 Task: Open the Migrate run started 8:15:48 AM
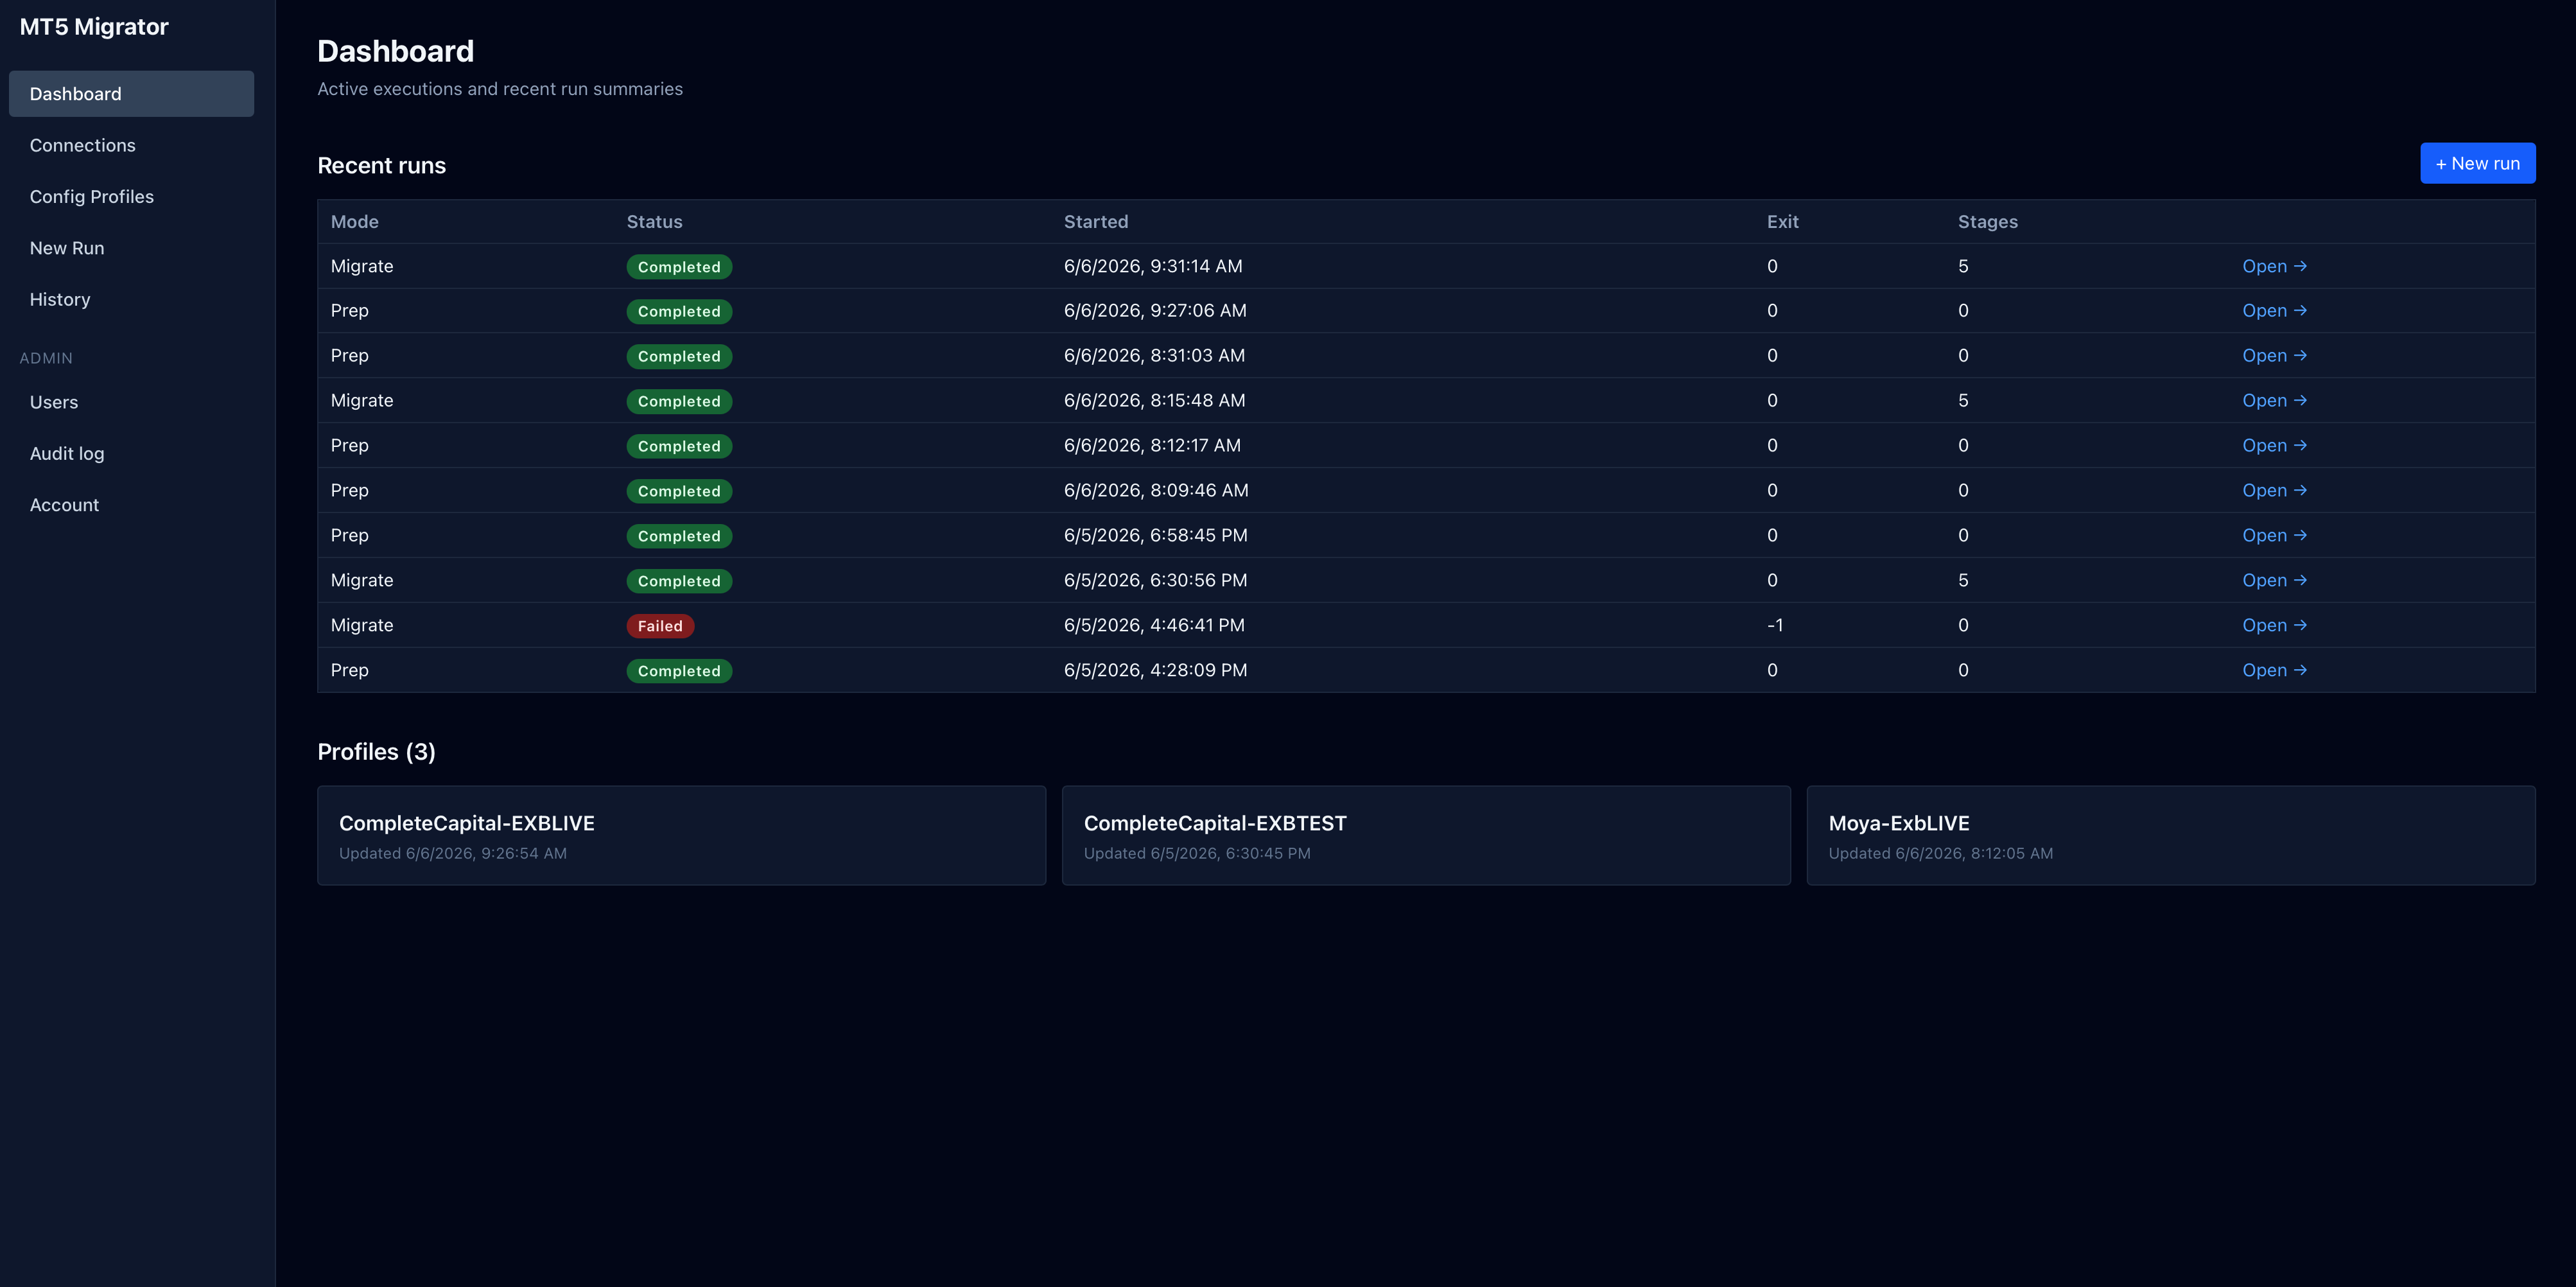2274,401
